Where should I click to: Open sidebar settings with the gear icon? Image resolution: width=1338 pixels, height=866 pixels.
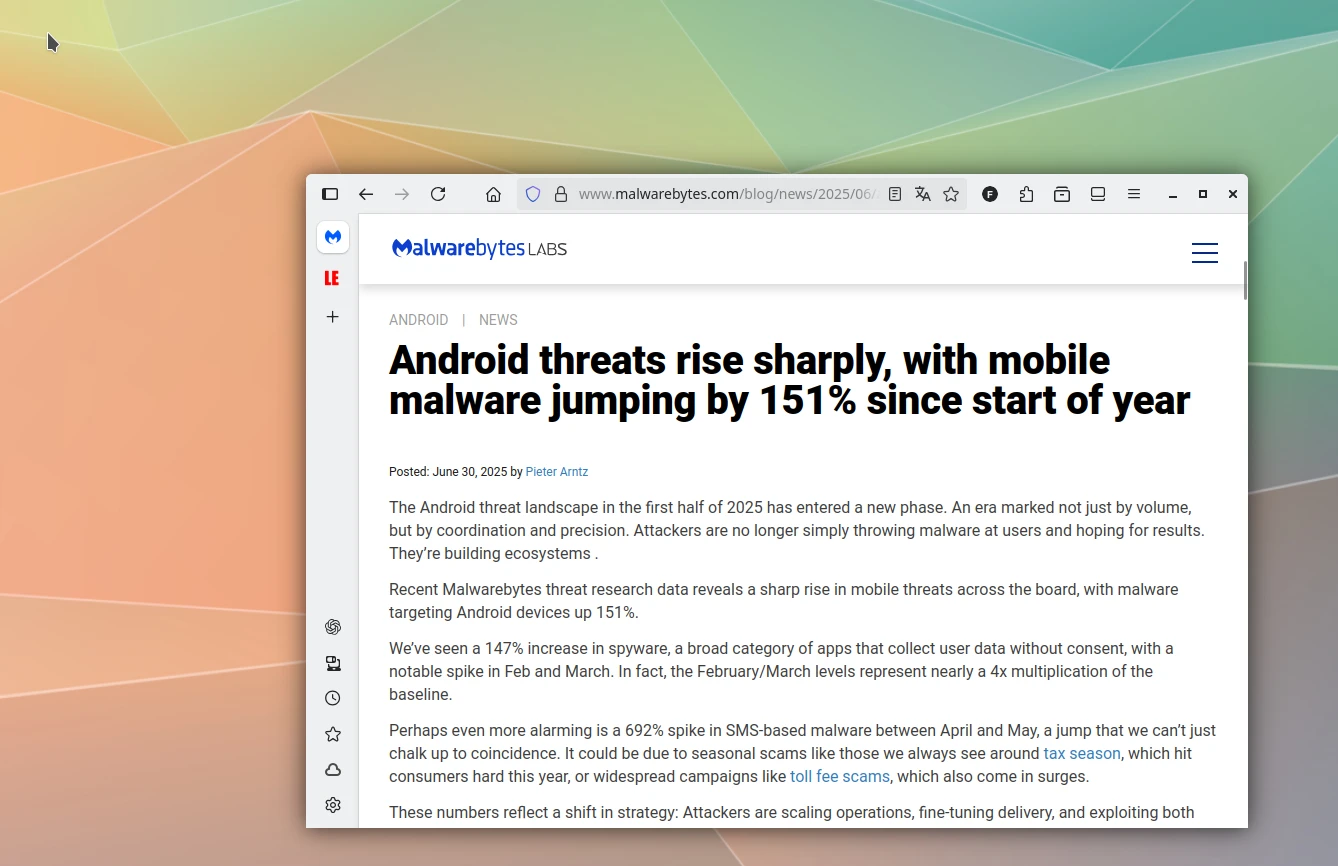coord(332,805)
